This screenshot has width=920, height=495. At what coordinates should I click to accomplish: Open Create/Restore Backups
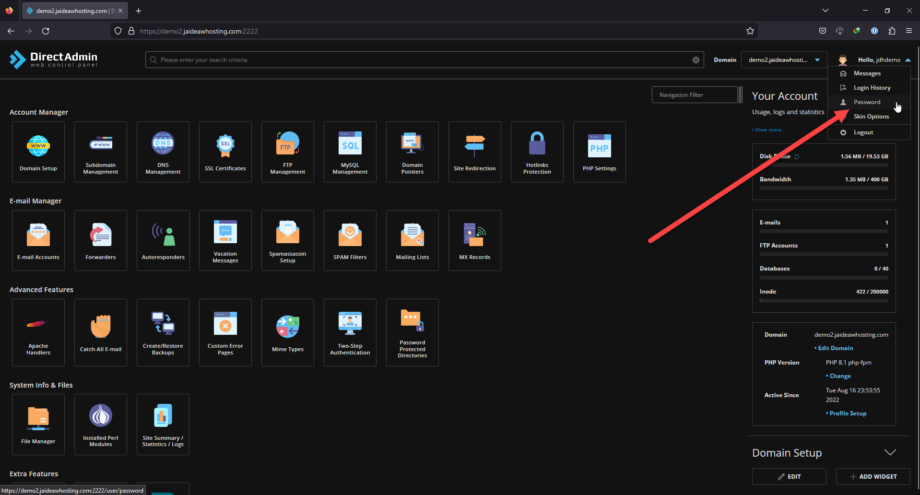tap(163, 333)
